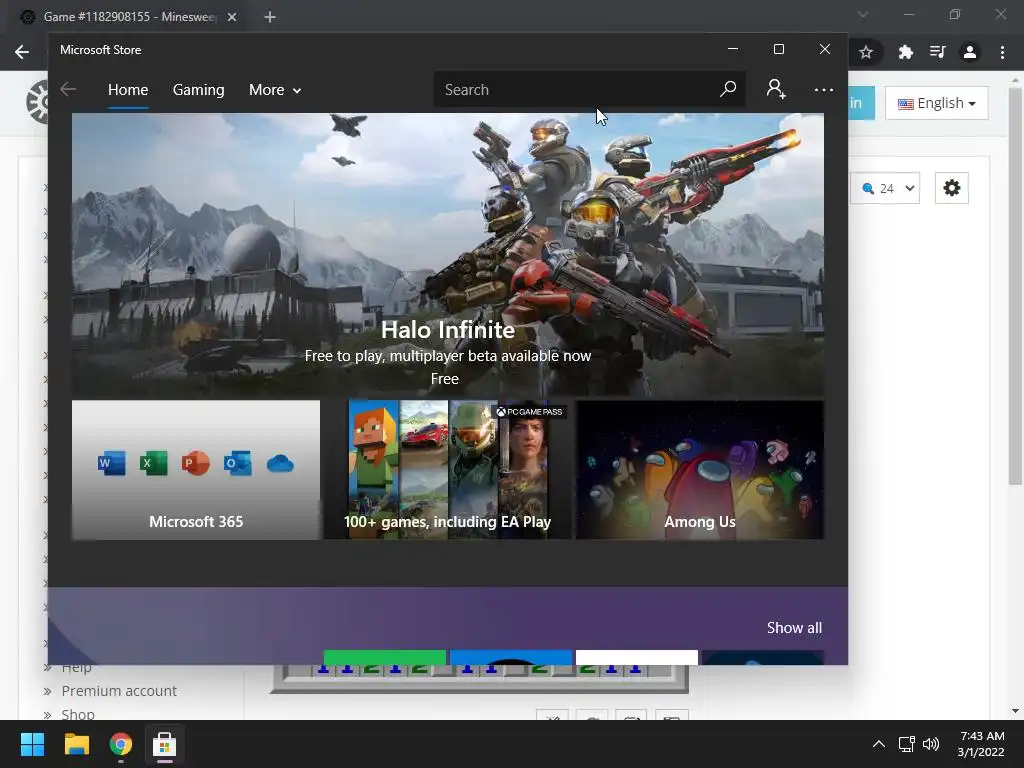Screen dimensions: 1024x768
Task: Open the network tray icon
Action: point(906,744)
